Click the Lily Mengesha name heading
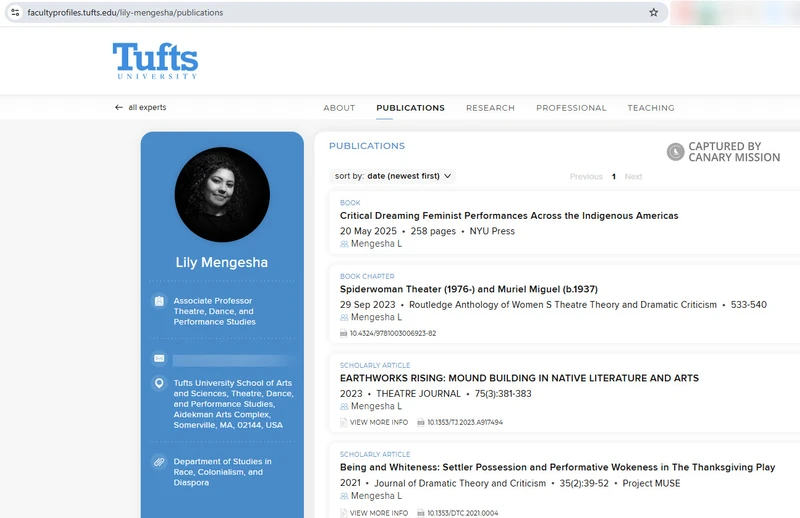This screenshot has height=518, width=800. [221, 262]
